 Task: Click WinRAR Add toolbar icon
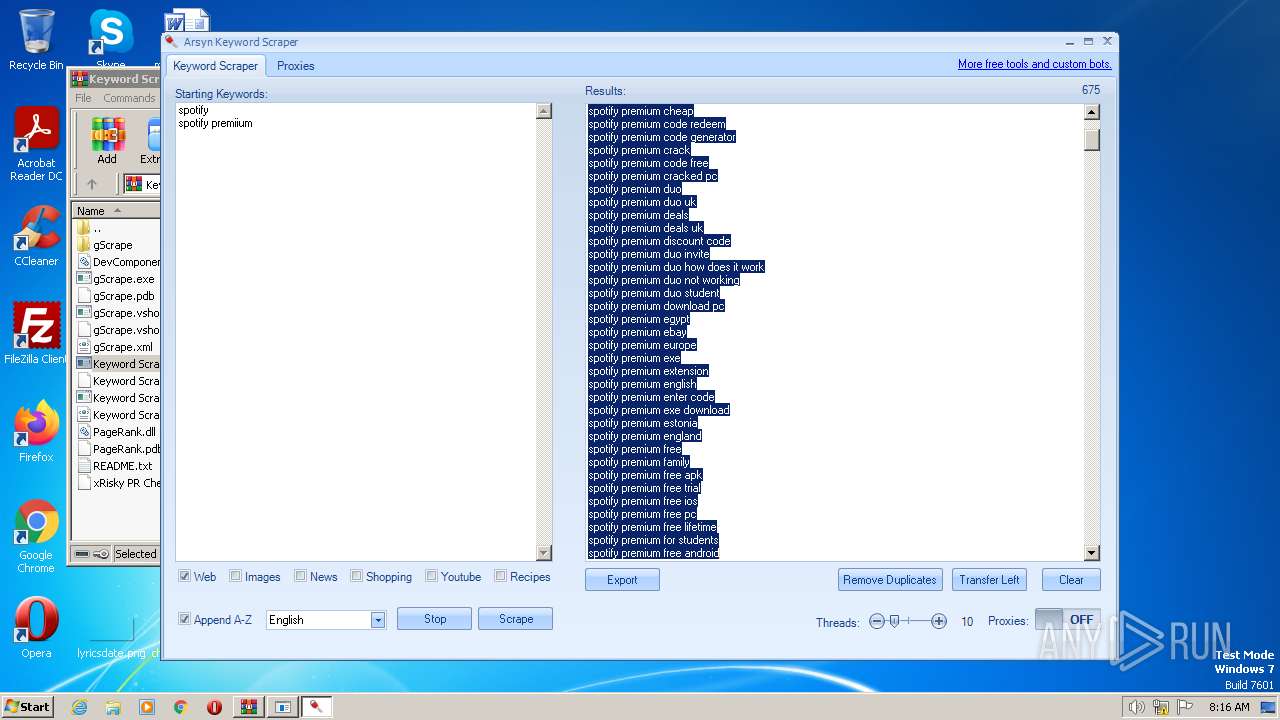tap(107, 141)
